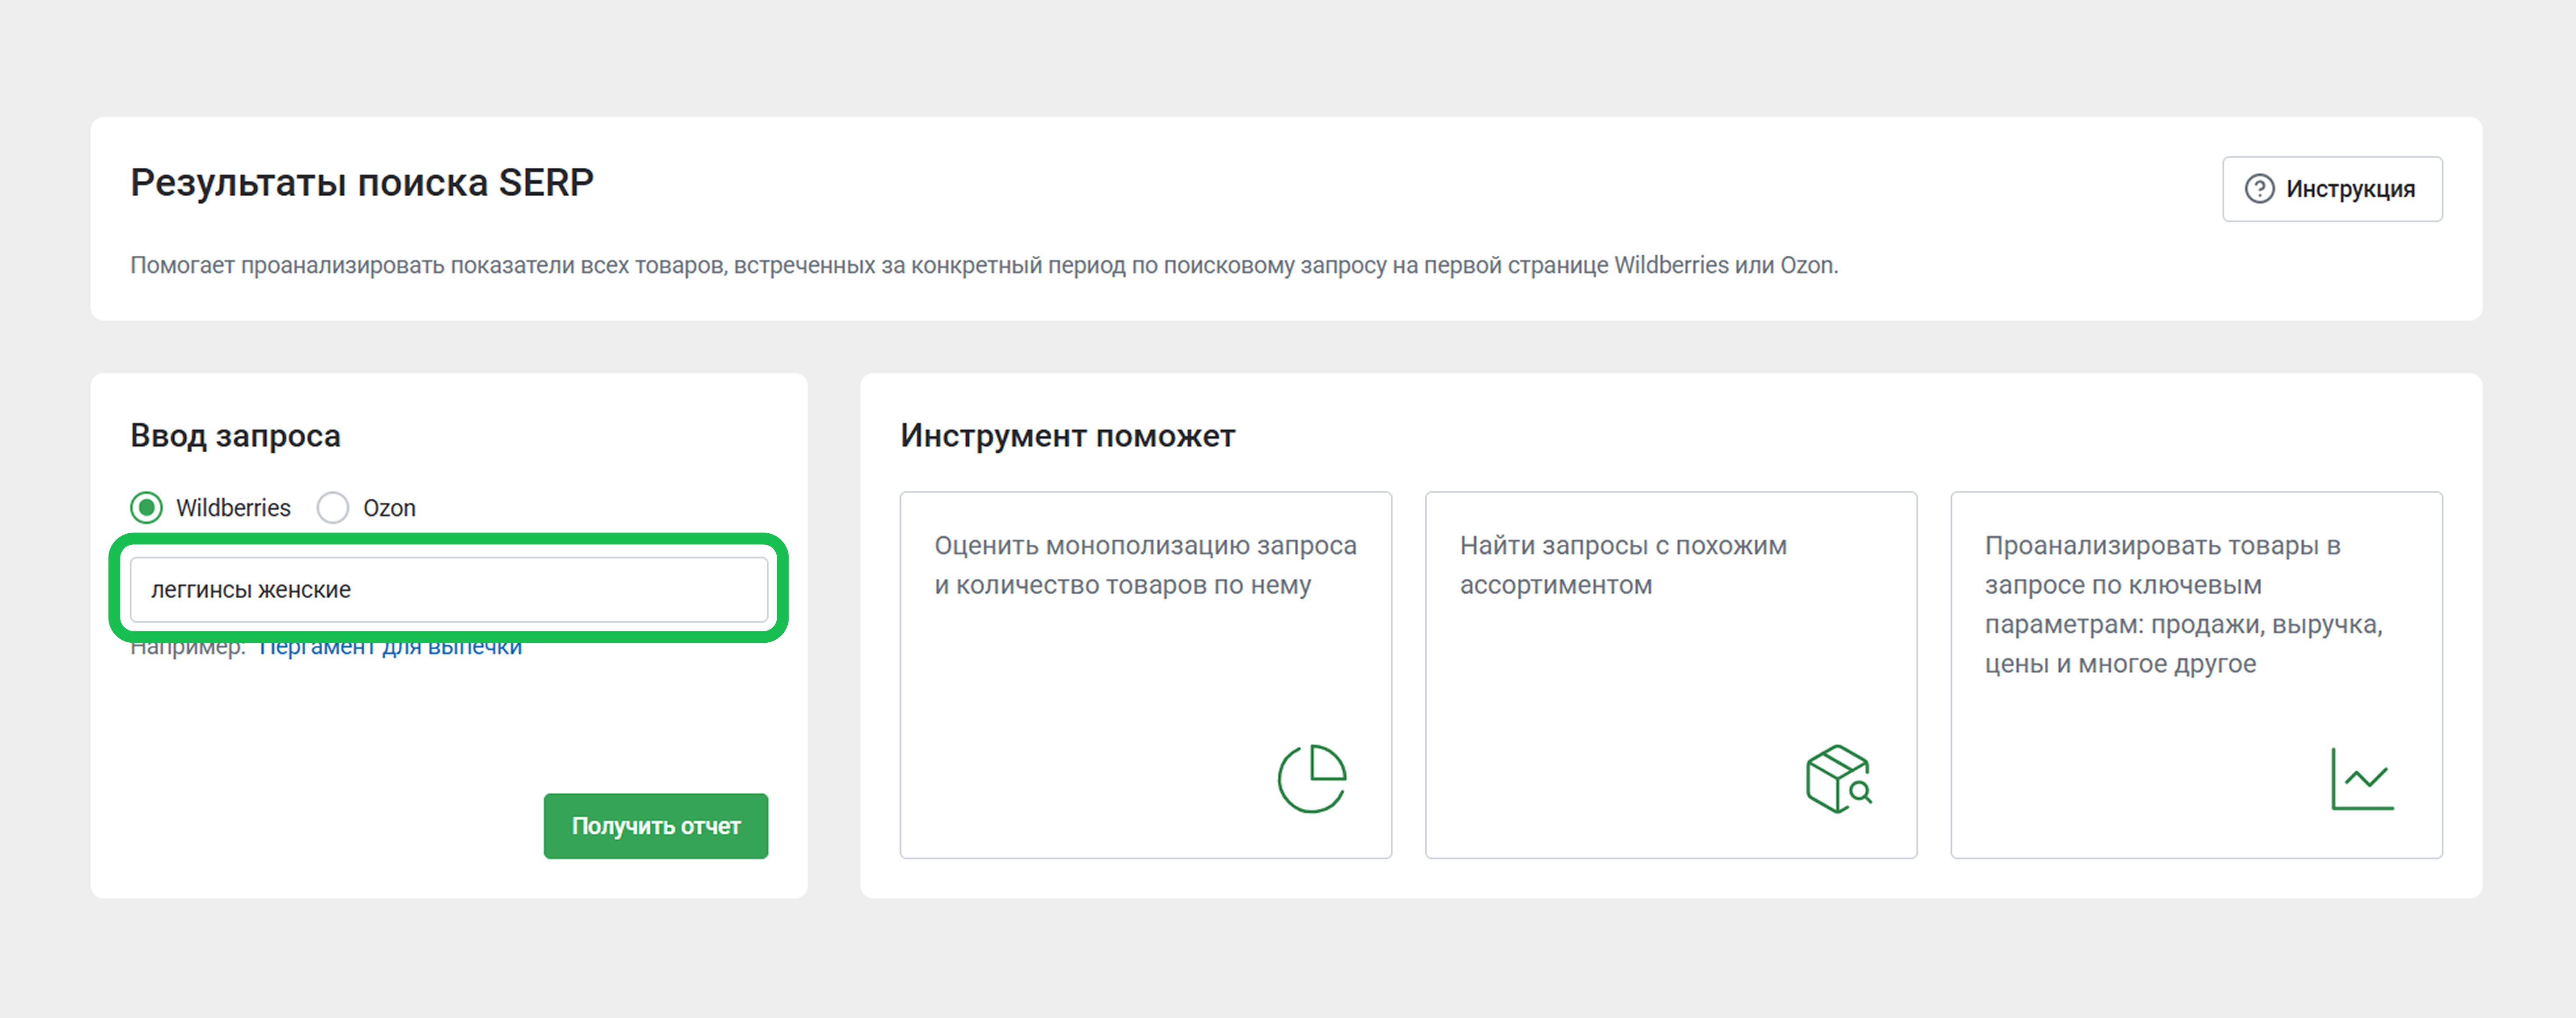
Task: Click the Результаты поиска SERP heading
Action: point(362,183)
